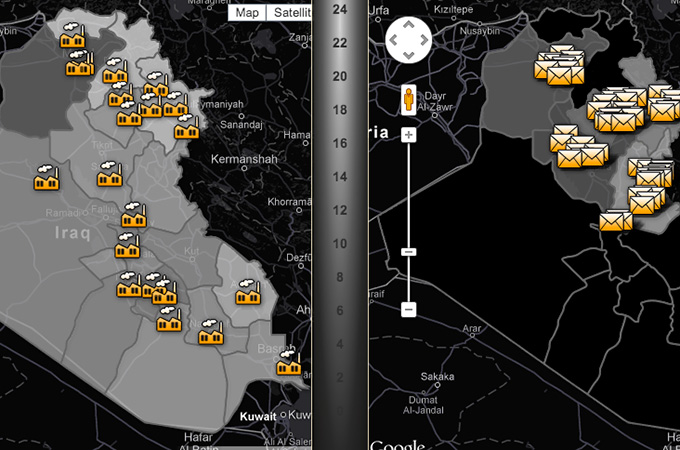Zoom out with the bottom minus button
This screenshot has height=450, width=680.
[x=408, y=310]
